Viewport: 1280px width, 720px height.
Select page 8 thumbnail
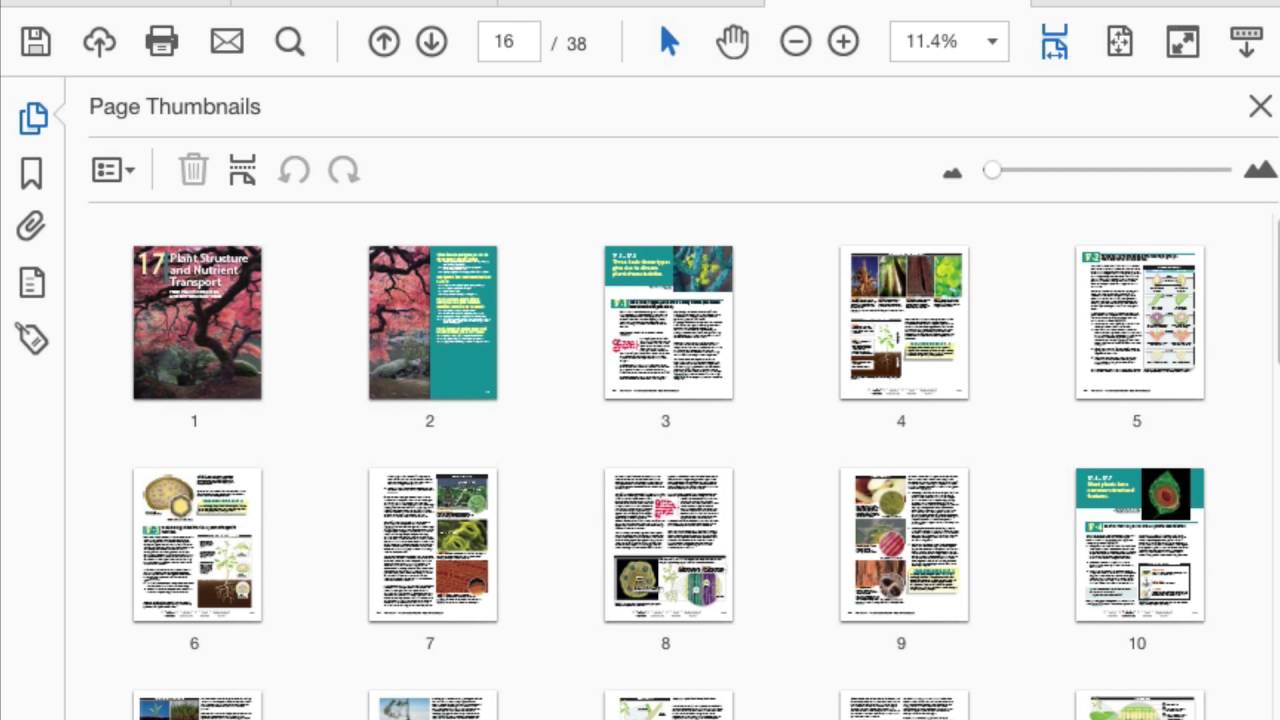pos(668,545)
